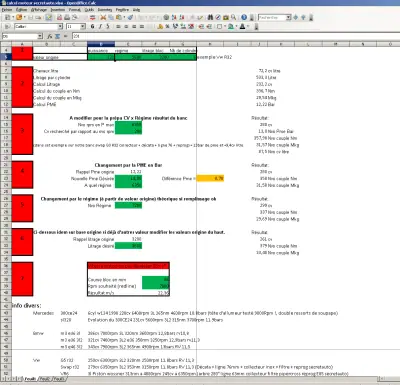Image resolution: width=400 pixels, height=385 pixels.
Task: Toggle horizontal center alignment
Action: [126, 26]
